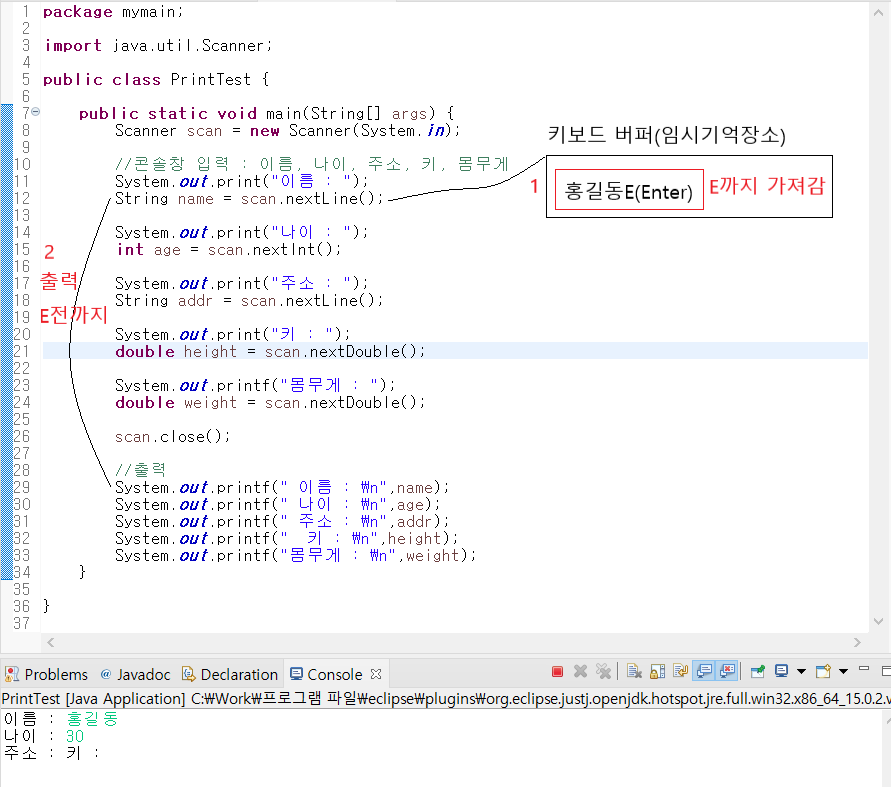The height and width of the screenshot is (787, 891).
Task: Open the Display Selected Console dropdown arrow
Action: click(801, 672)
